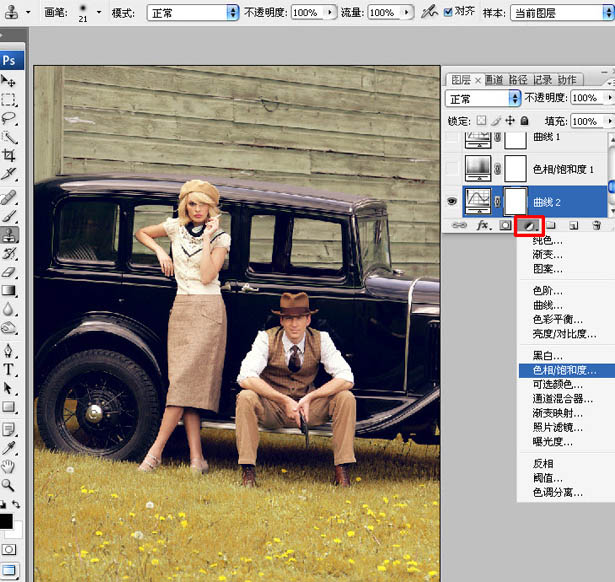This screenshot has height=582, width=615.
Task: Select the Crop tool
Action: tap(9, 156)
